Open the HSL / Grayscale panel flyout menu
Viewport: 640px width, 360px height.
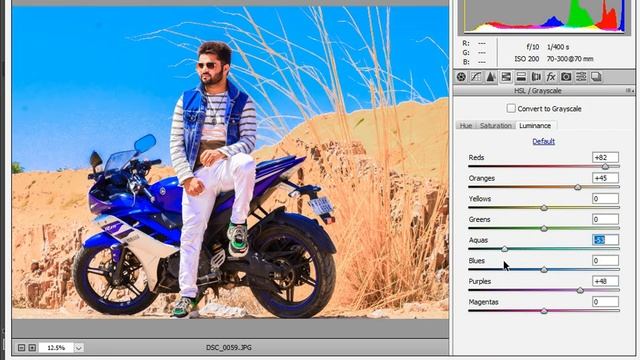629,91
